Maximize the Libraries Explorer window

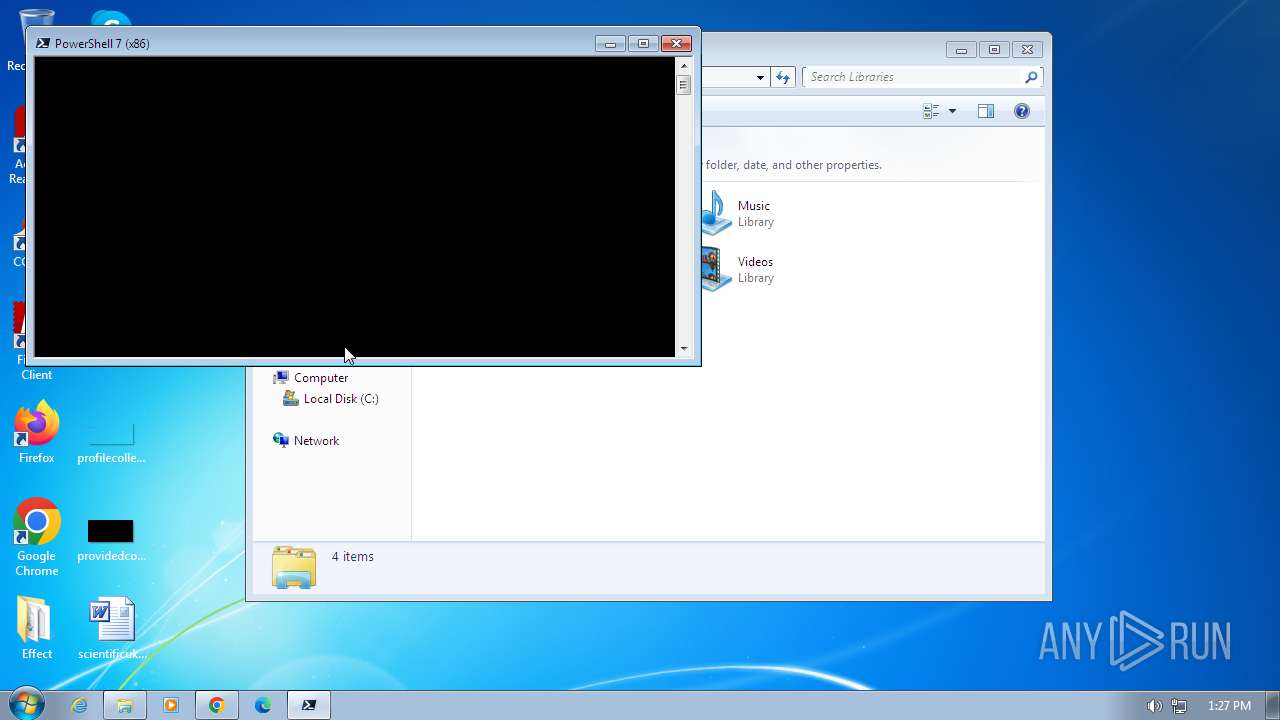point(994,49)
